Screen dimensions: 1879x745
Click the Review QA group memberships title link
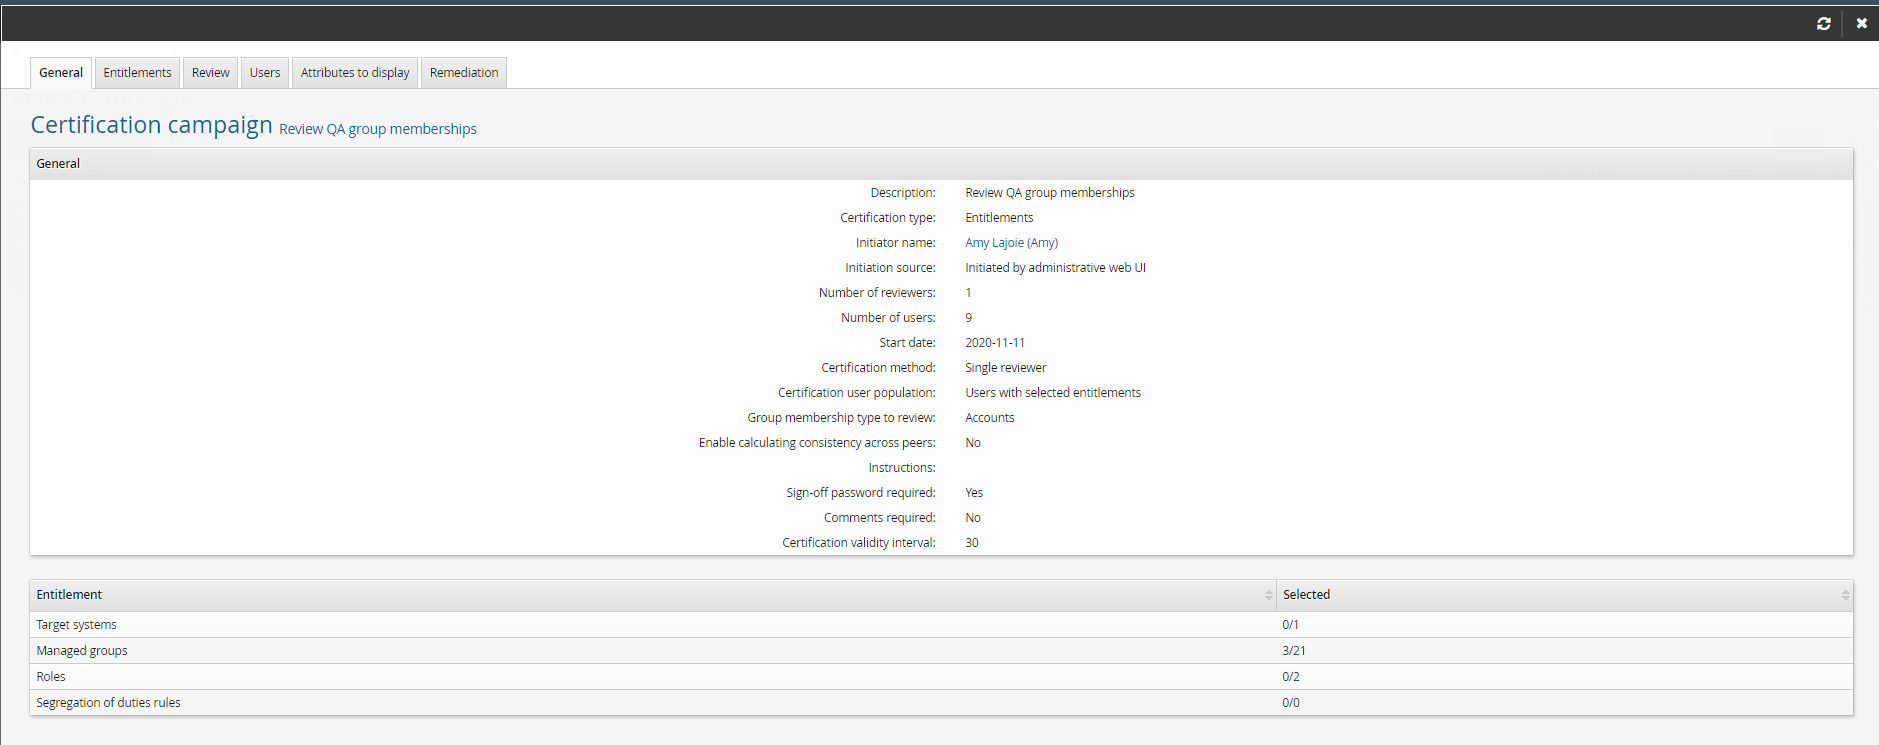pyautogui.click(x=377, y=129)
